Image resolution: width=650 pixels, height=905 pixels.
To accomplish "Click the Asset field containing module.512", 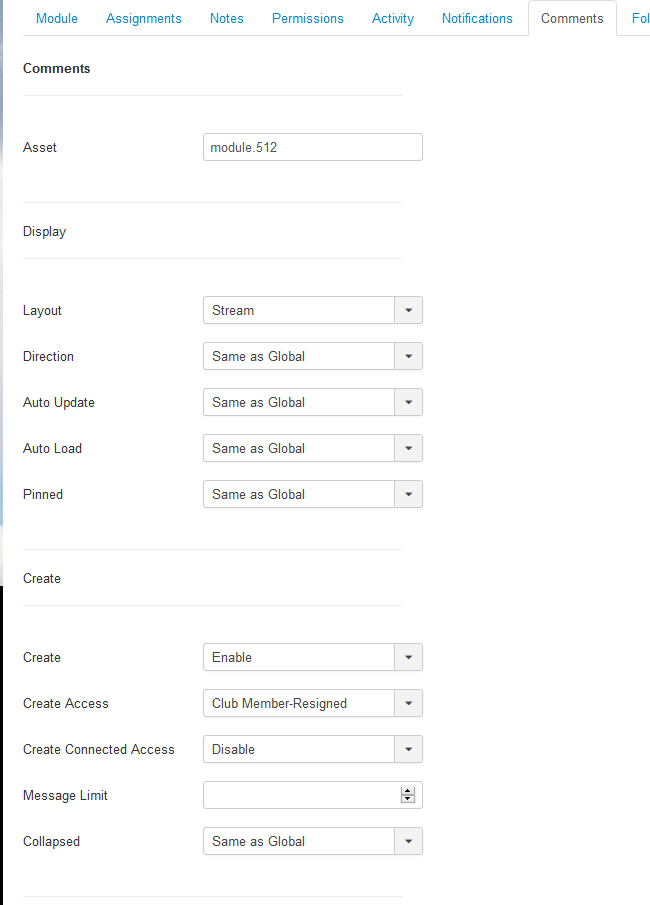I will pos(313,147).
